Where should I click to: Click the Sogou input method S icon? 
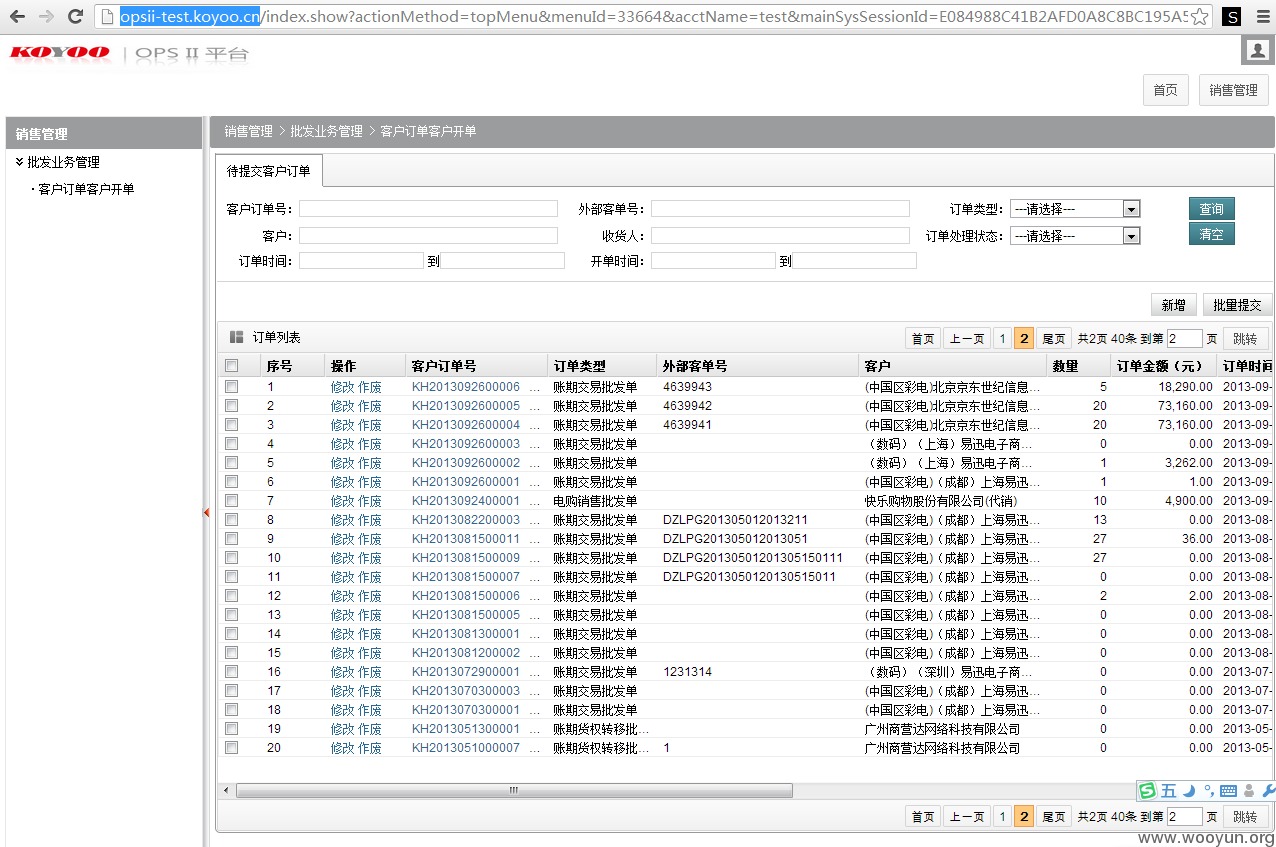point(1147,791)
